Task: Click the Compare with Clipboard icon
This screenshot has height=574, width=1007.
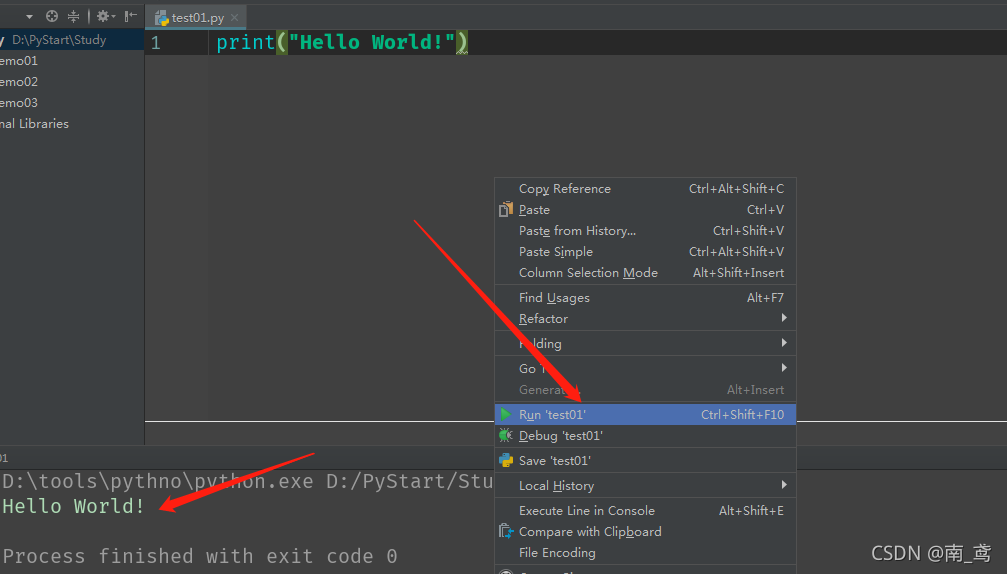Action: [506, 532]
